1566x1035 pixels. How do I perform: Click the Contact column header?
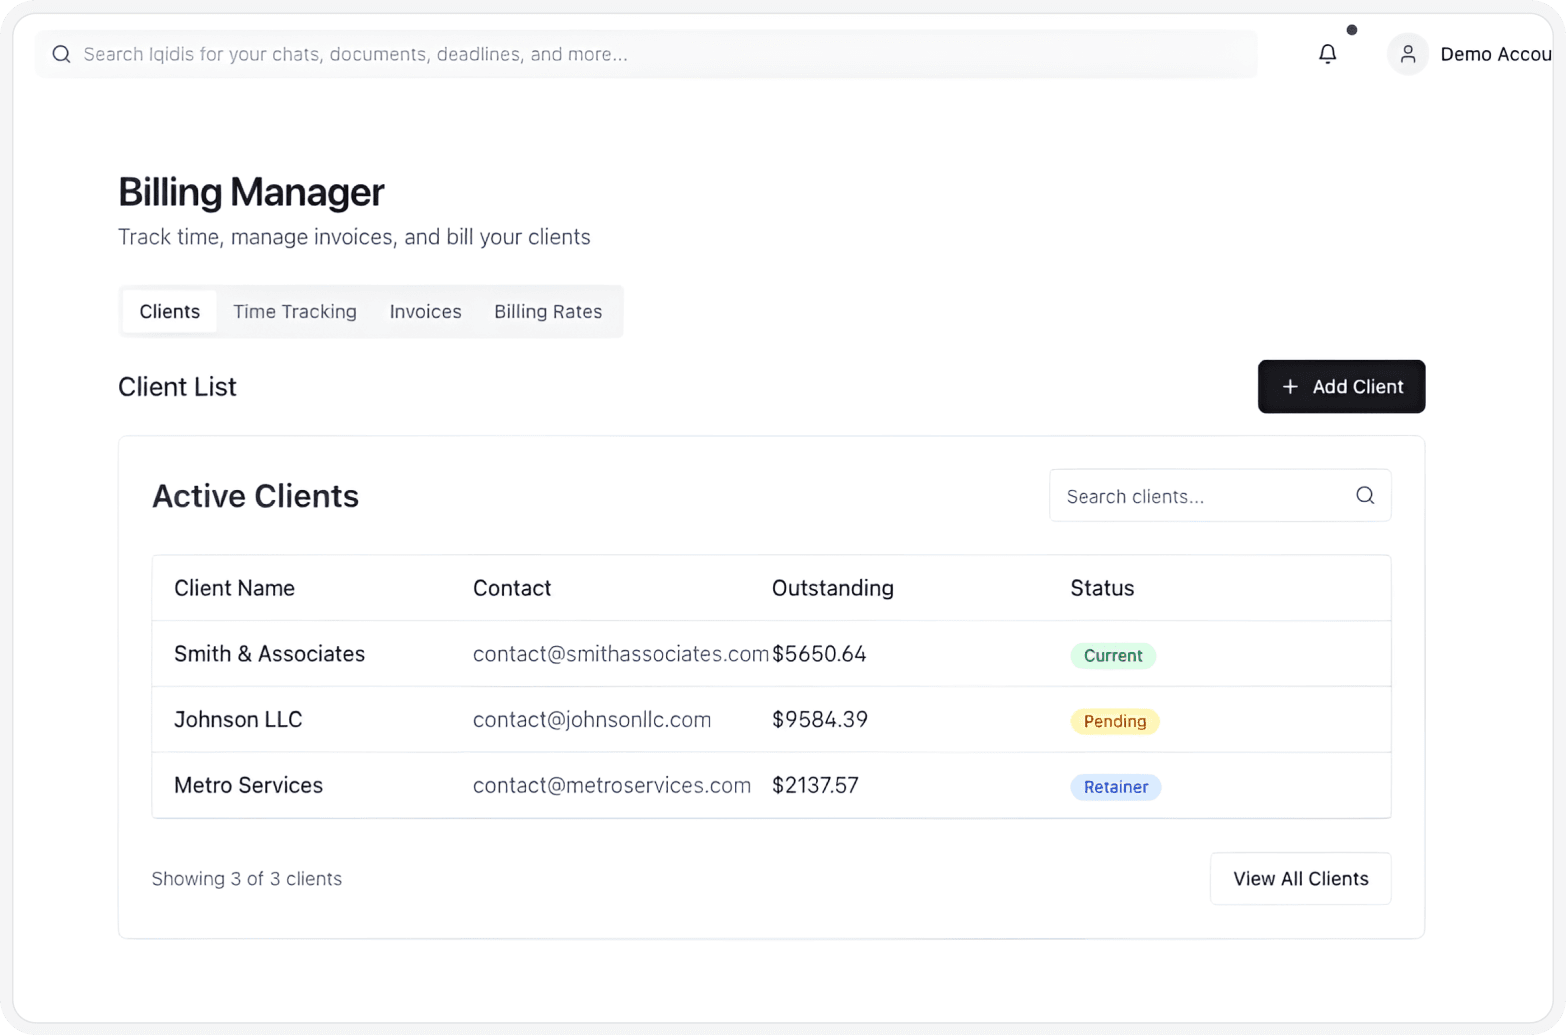512,588
